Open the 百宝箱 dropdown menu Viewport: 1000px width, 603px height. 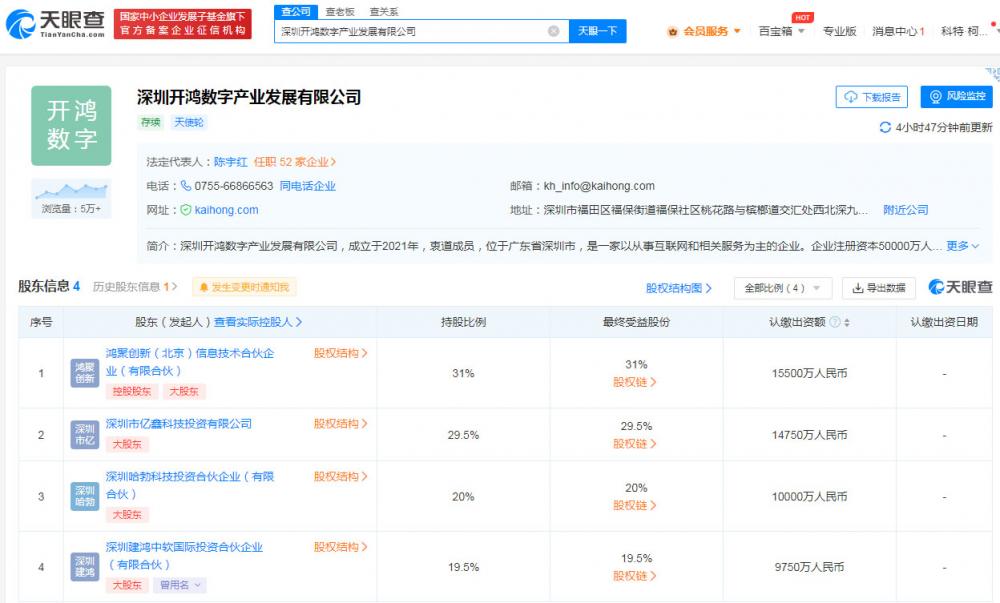[781, 31]
